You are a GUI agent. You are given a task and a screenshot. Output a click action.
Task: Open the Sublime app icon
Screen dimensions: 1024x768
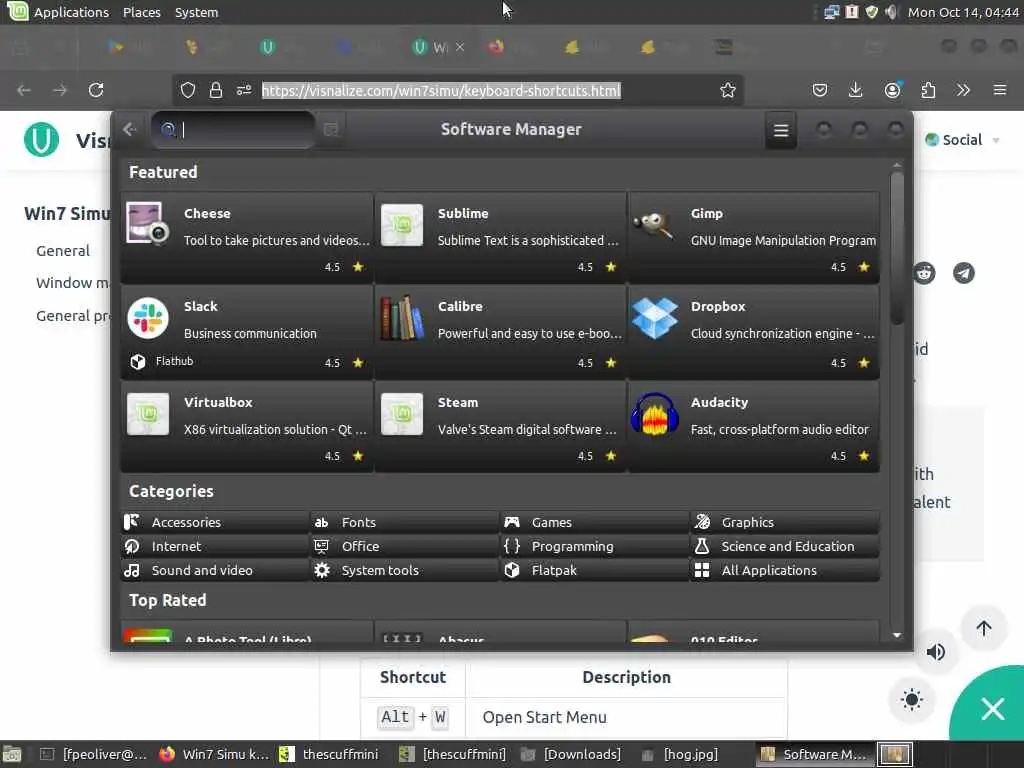click(402, 225)
